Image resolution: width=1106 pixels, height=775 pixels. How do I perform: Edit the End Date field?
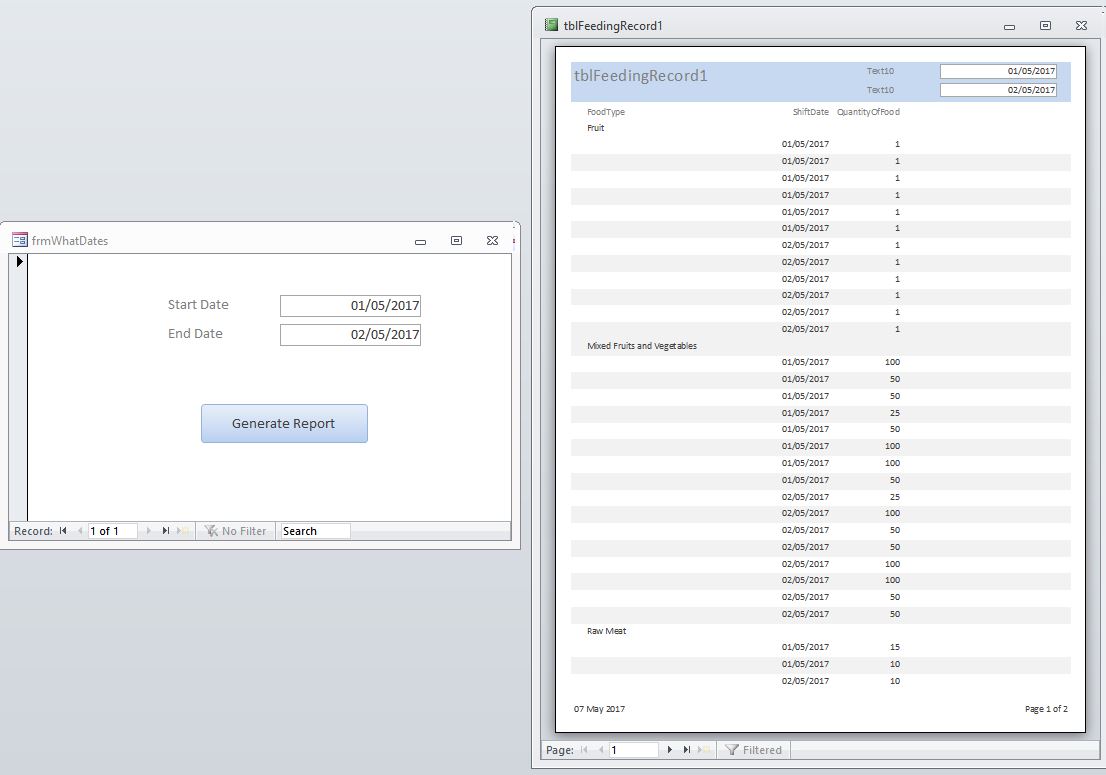click(x=350, y=334)
